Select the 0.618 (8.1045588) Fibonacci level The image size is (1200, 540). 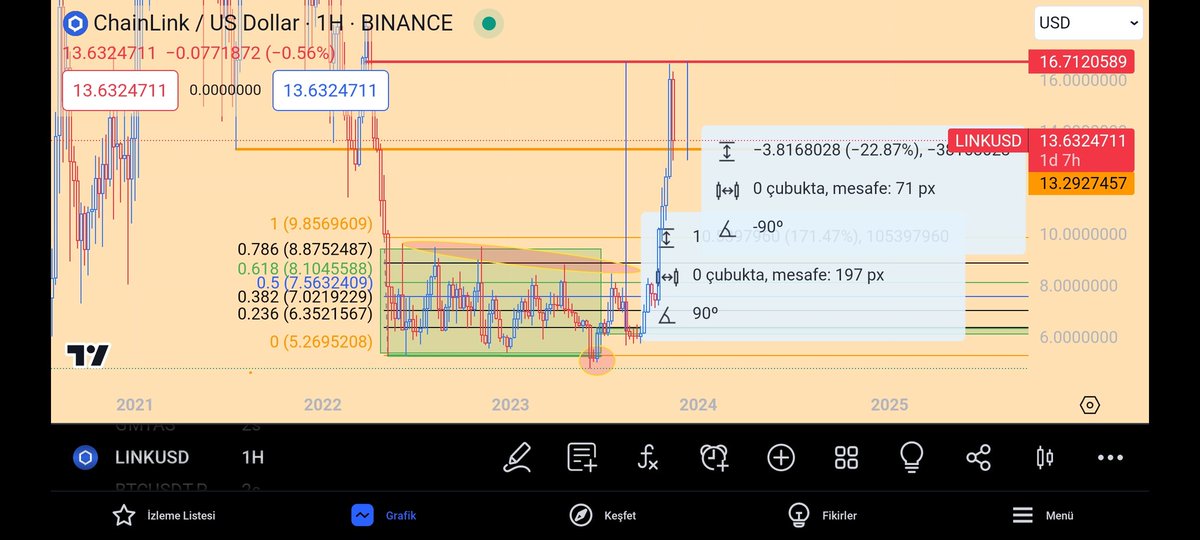305,269
